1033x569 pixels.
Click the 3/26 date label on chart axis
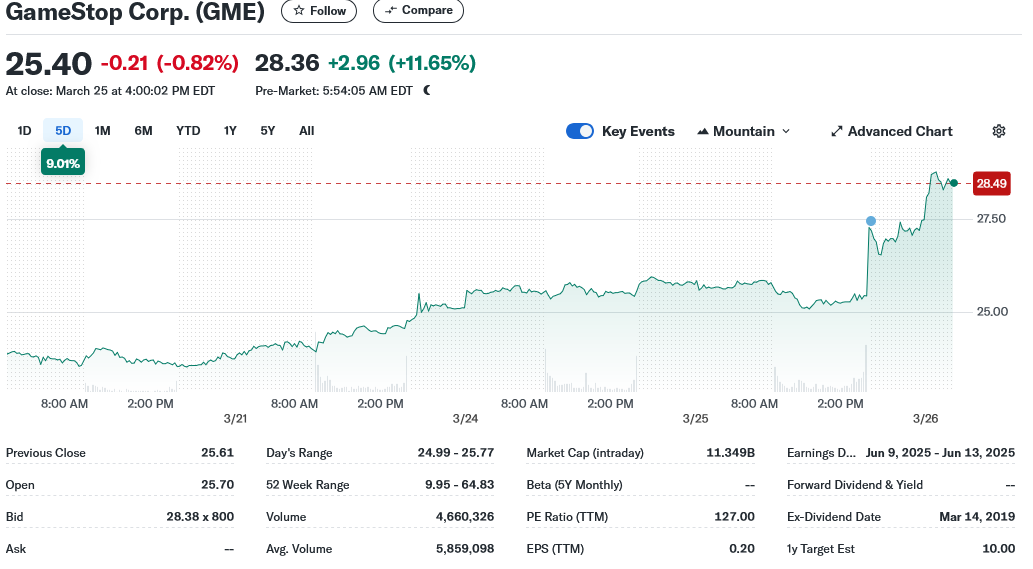pos(925,418)
